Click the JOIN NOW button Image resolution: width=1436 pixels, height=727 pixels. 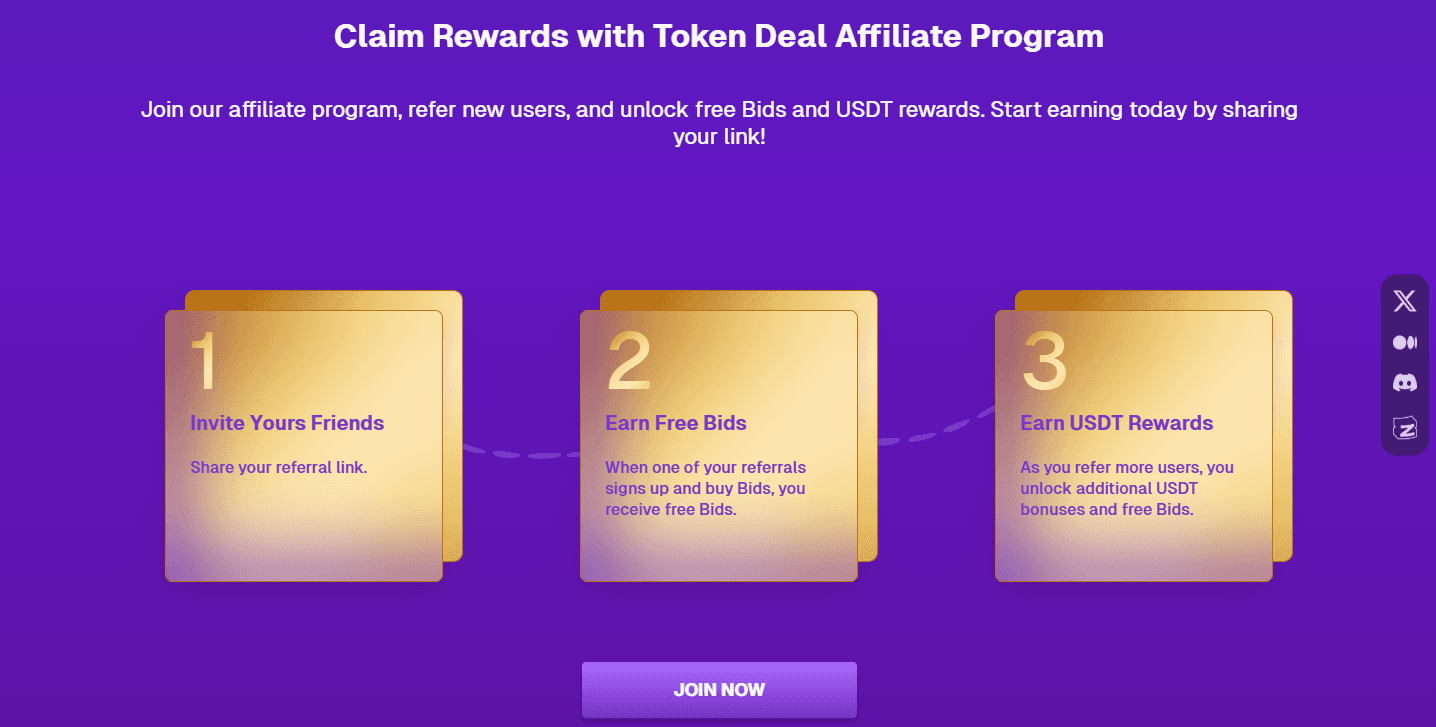[719, 690]
